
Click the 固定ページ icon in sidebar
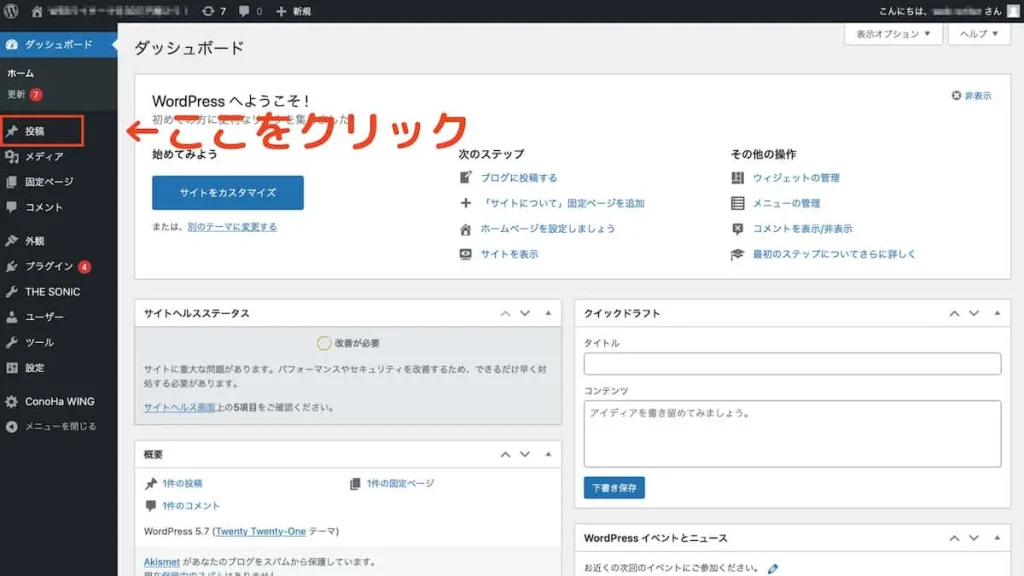(x=12, y=182)
